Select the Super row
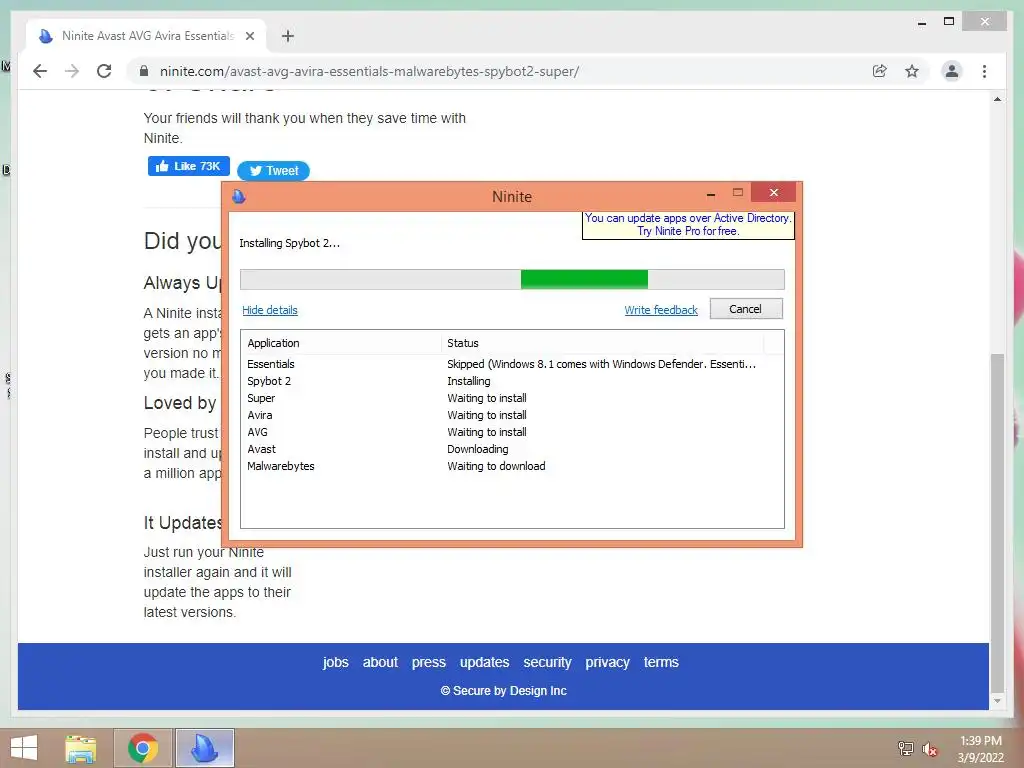The height and width of the screenshot is (768, 1024). click(512, 398)
